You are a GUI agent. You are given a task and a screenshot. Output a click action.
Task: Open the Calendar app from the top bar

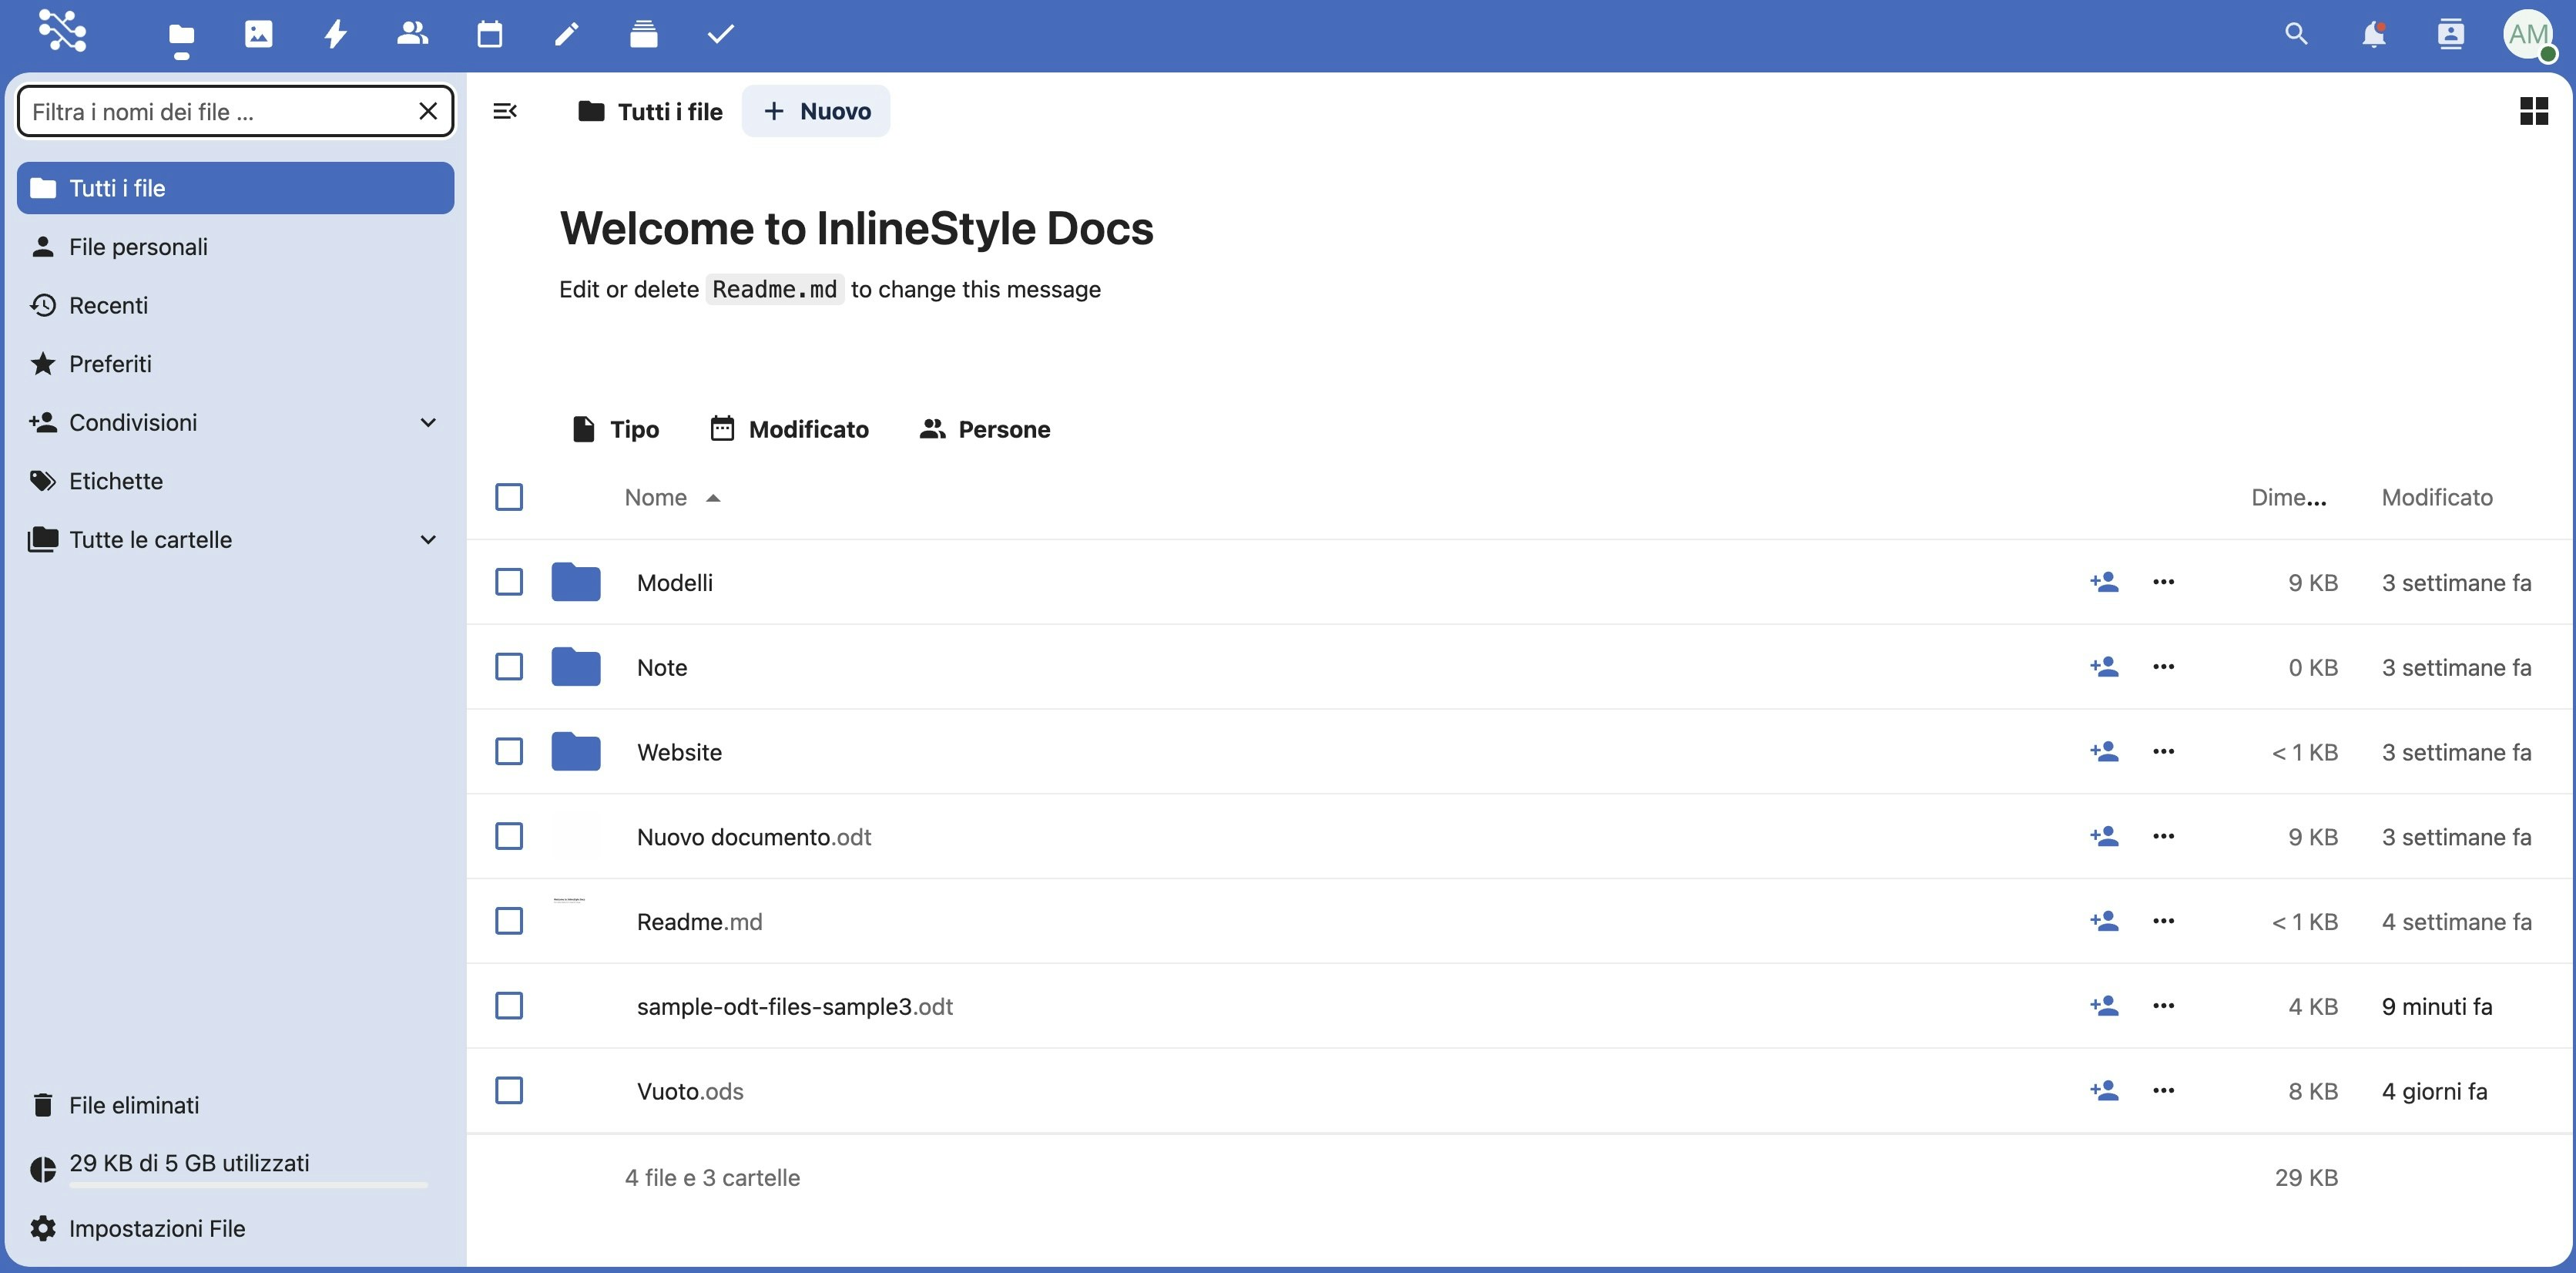pyautogui.click(x=489, y=33)
